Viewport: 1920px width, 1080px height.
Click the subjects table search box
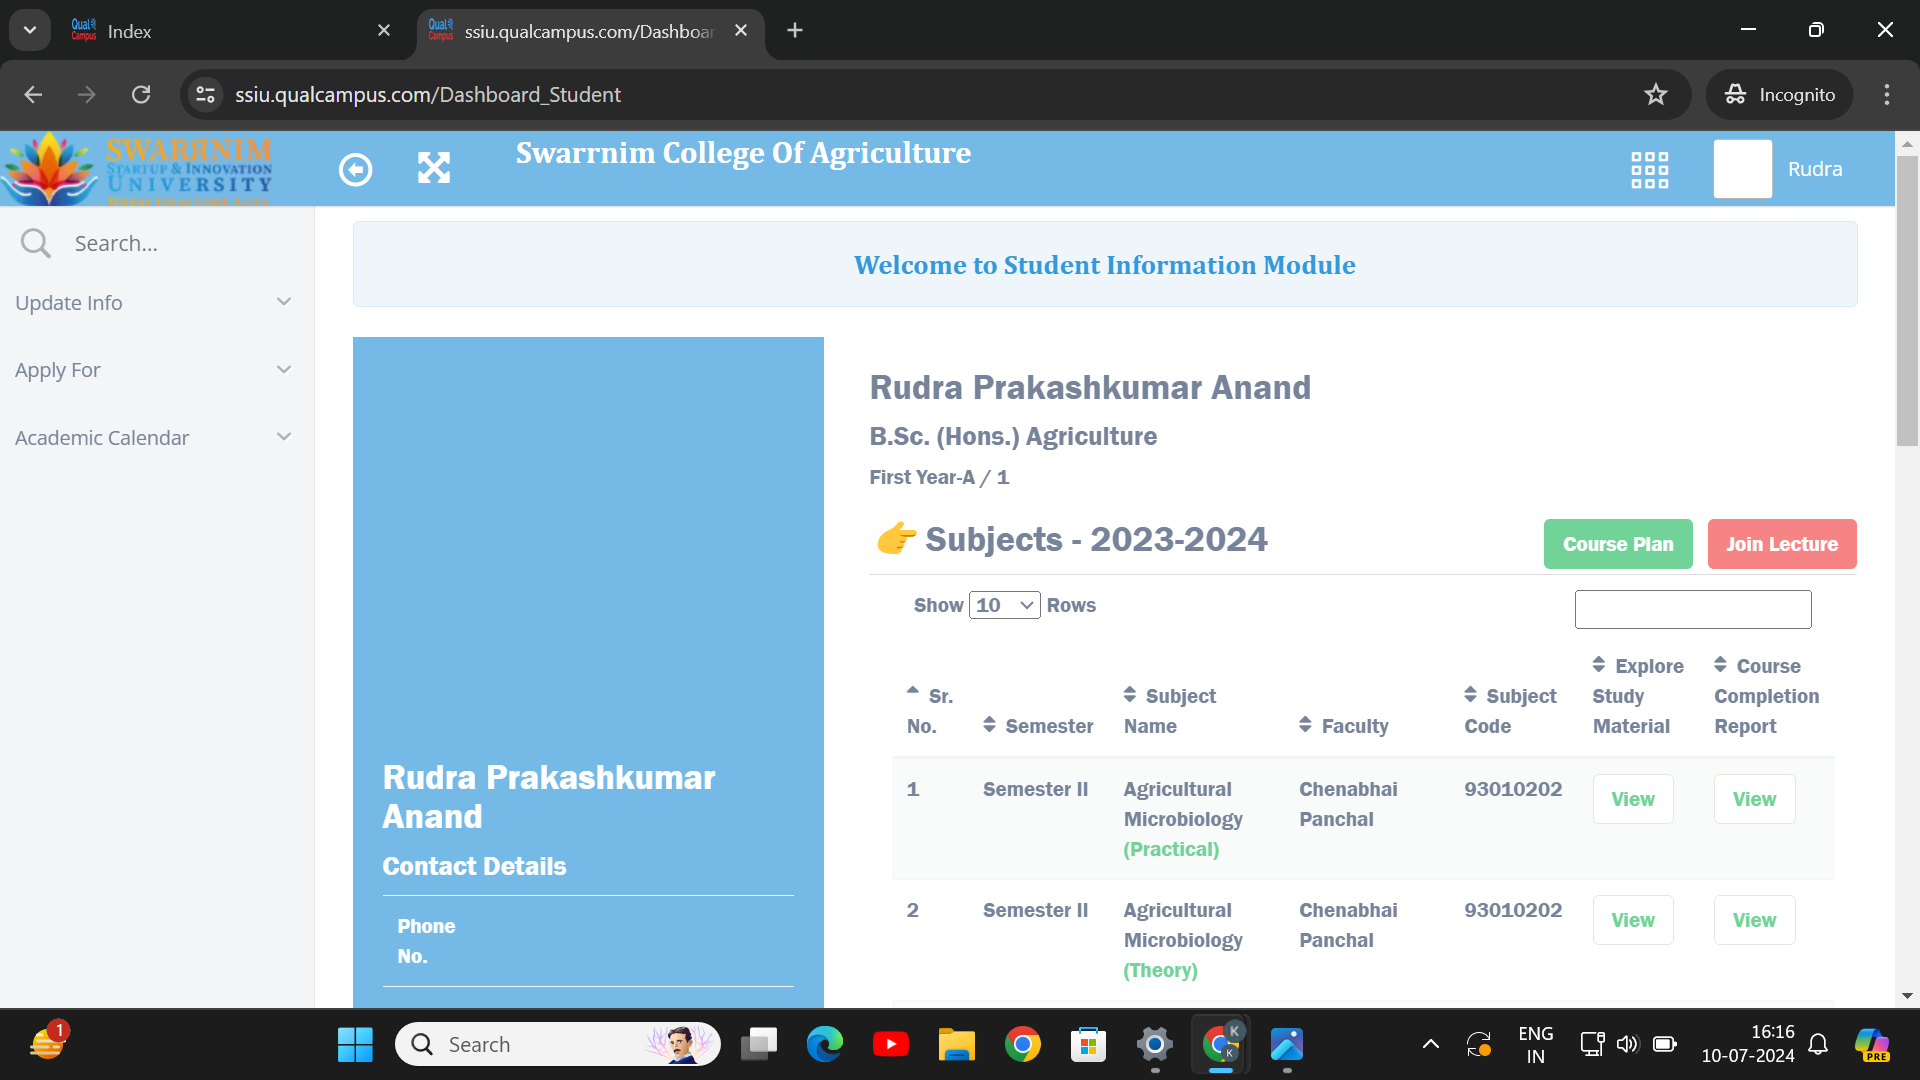coord(1692,609)
